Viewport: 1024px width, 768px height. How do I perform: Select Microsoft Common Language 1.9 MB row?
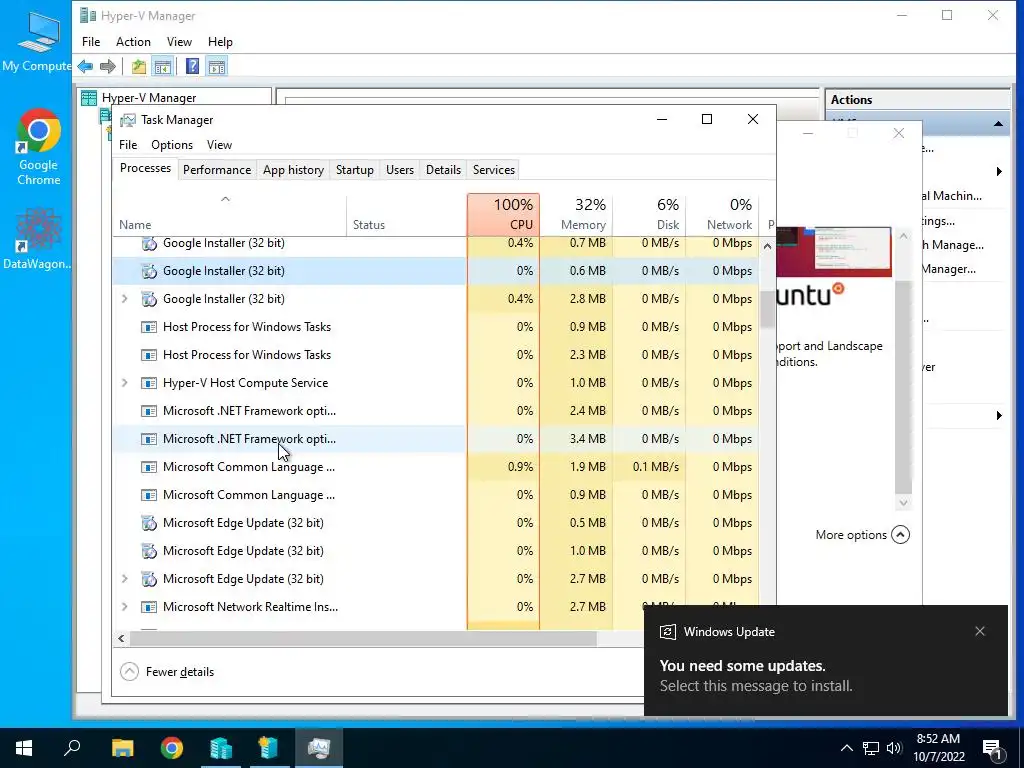click(x=436, y=467)
